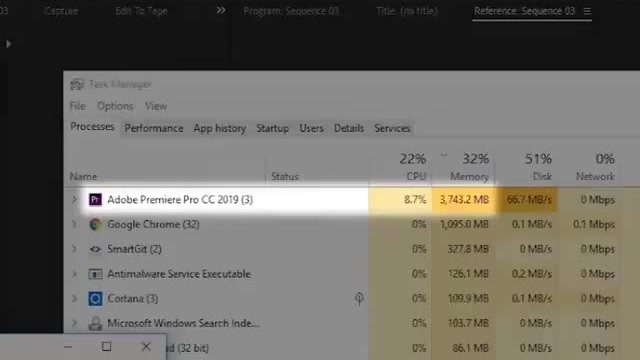
Task: Expand the Adobe Premiere Pro process group
Action: (74, 200)
